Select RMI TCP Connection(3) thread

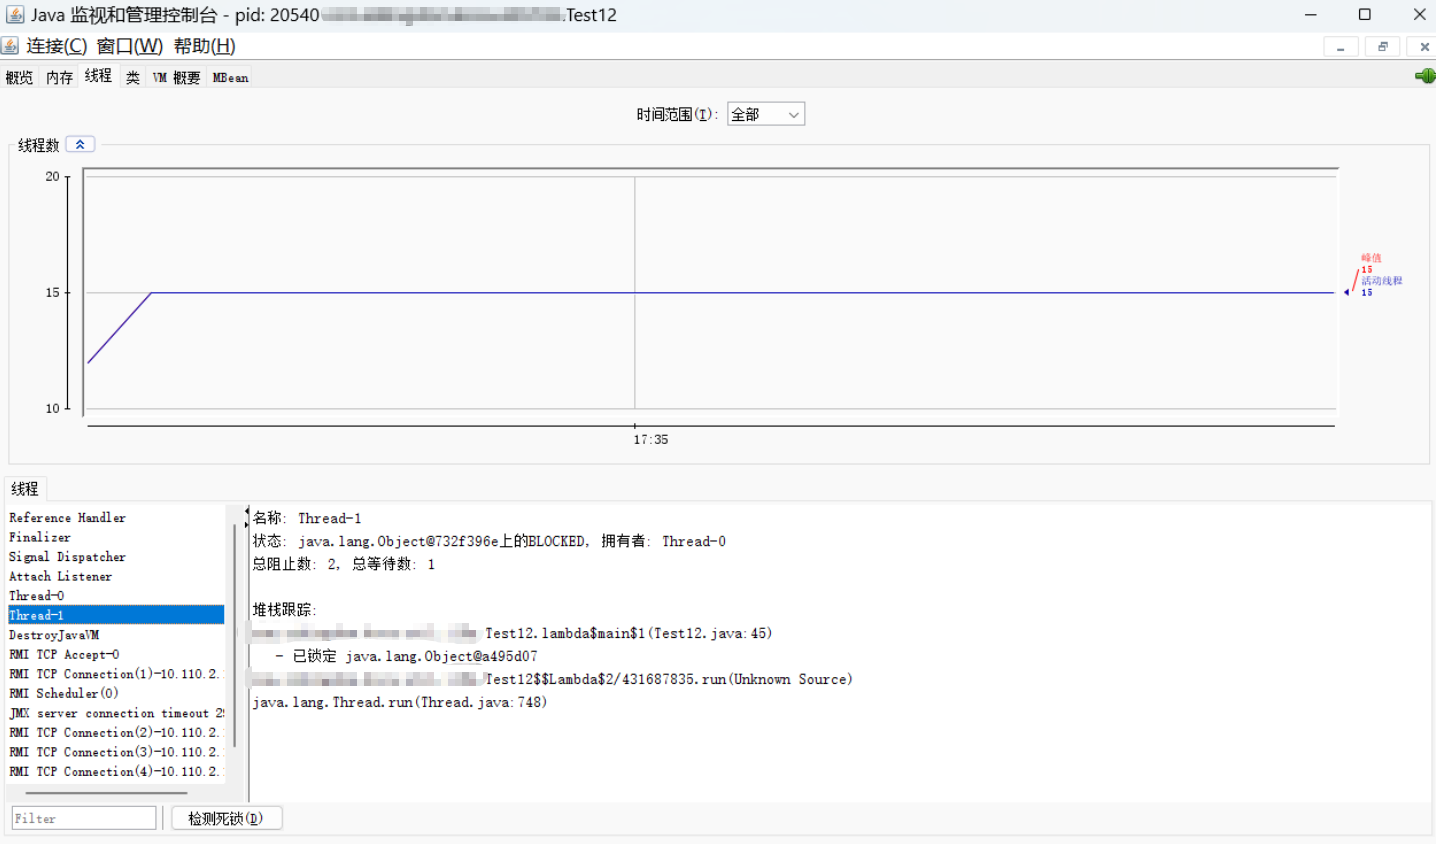116,752
